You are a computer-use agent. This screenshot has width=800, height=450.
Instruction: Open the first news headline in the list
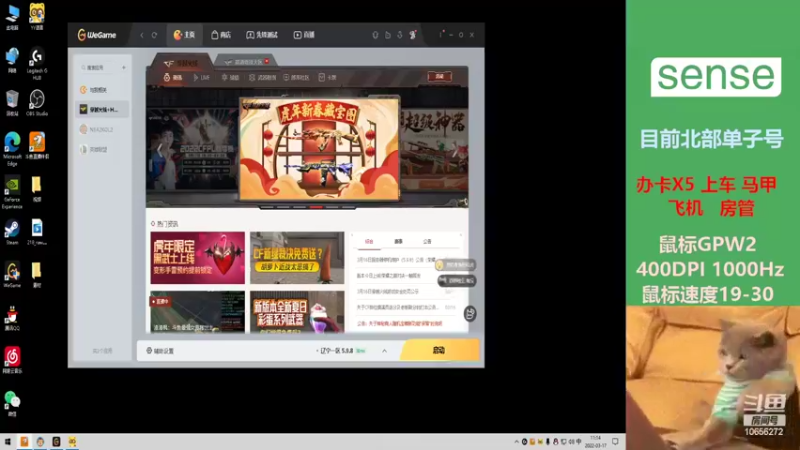pyautogui.click(x=396, y=260)
